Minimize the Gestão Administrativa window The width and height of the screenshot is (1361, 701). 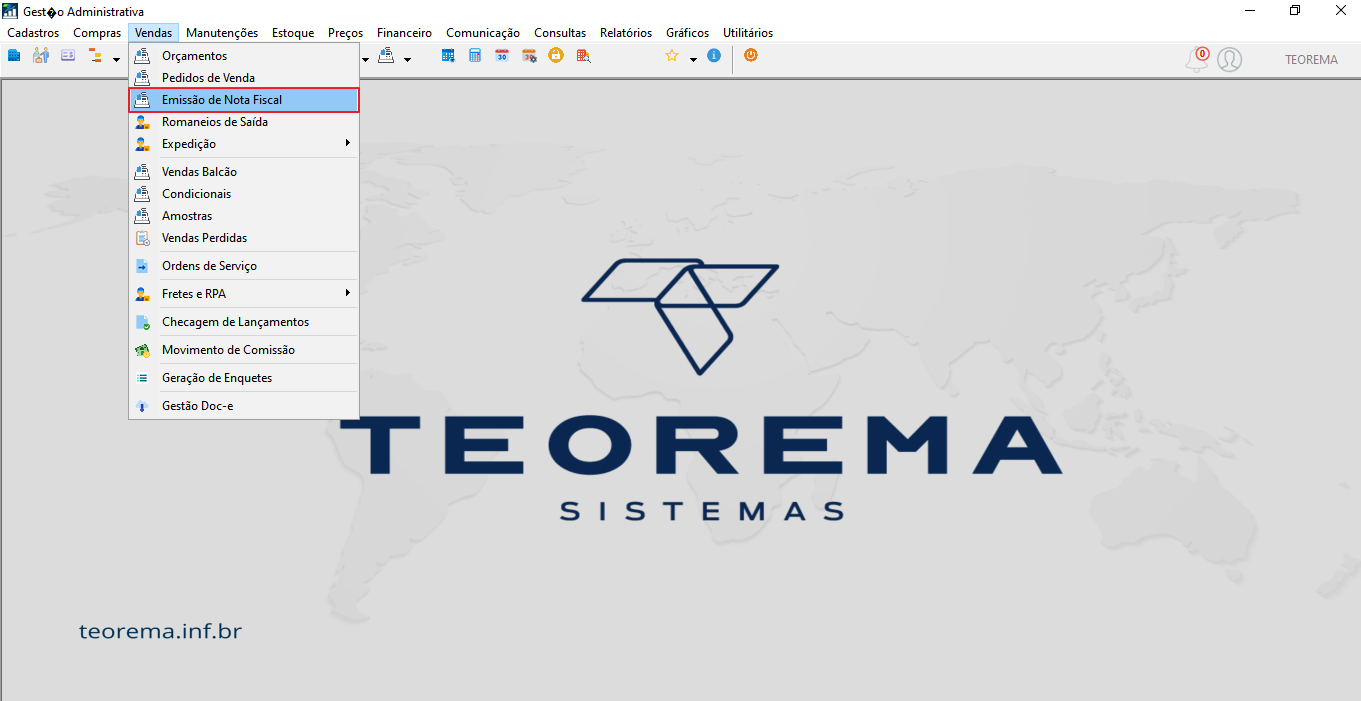pos(1250,10)
